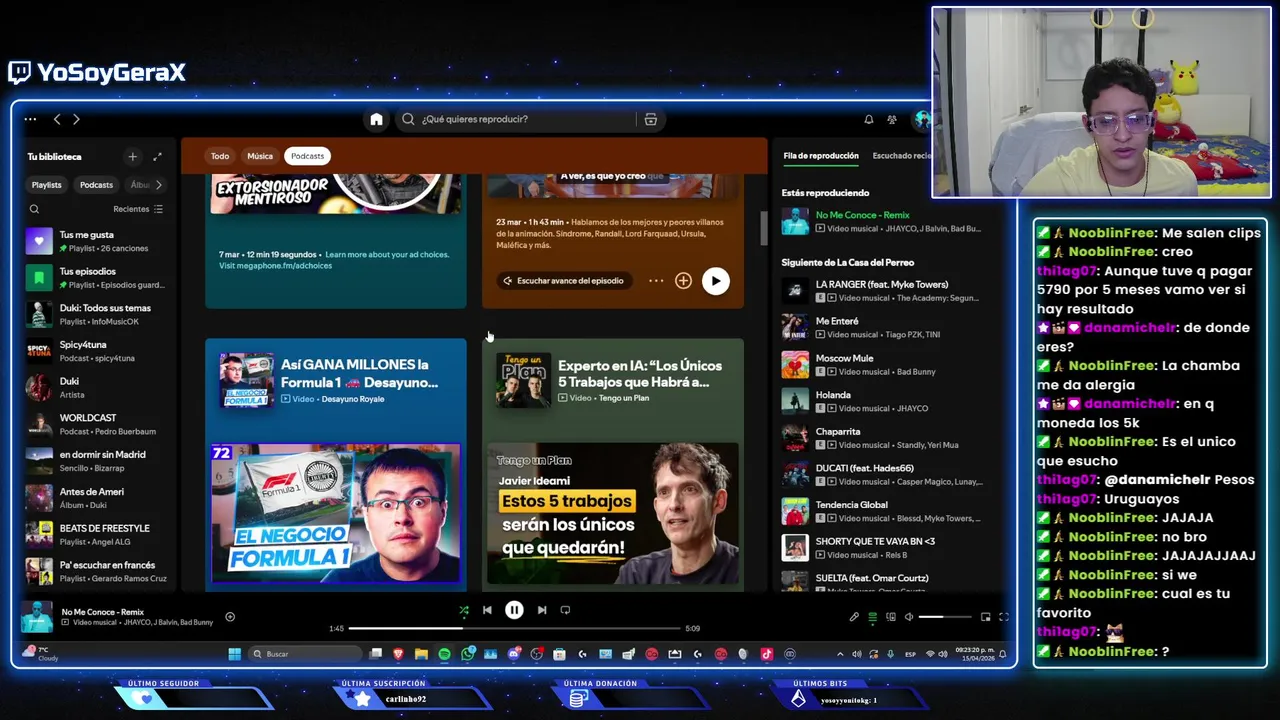Open WhatsApp from the Windows taskbar
The height and width of the screenshot is (720, 1280).
(x=468, y=654)
